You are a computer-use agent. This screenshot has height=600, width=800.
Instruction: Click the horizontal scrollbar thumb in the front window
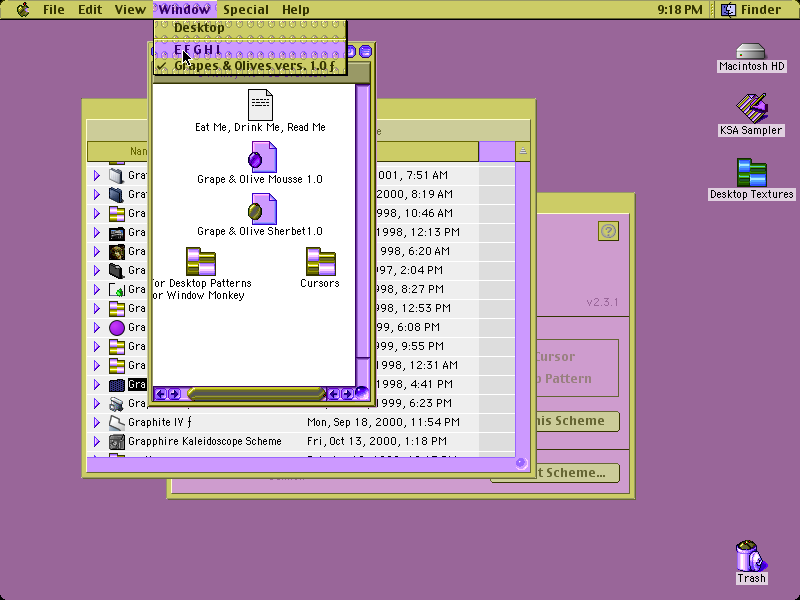pyautogui.click(x=256, y=393)
